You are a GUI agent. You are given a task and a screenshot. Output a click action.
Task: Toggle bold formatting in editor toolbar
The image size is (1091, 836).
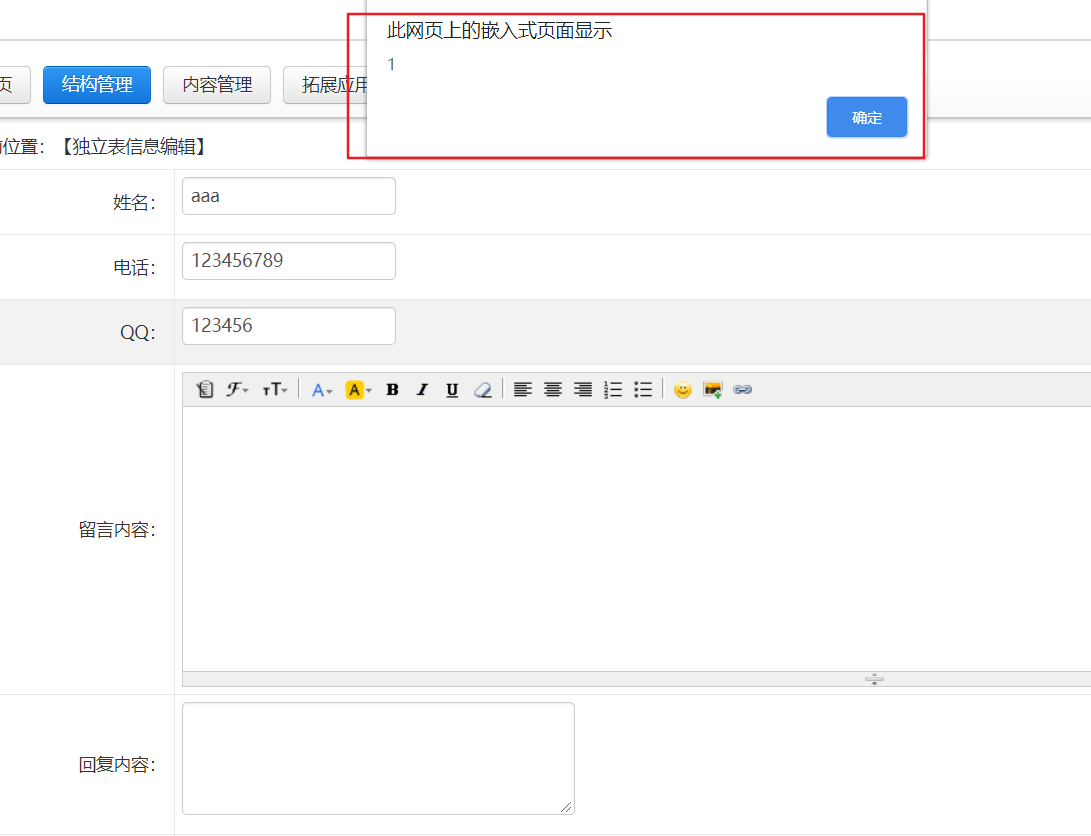pos(392,390)
